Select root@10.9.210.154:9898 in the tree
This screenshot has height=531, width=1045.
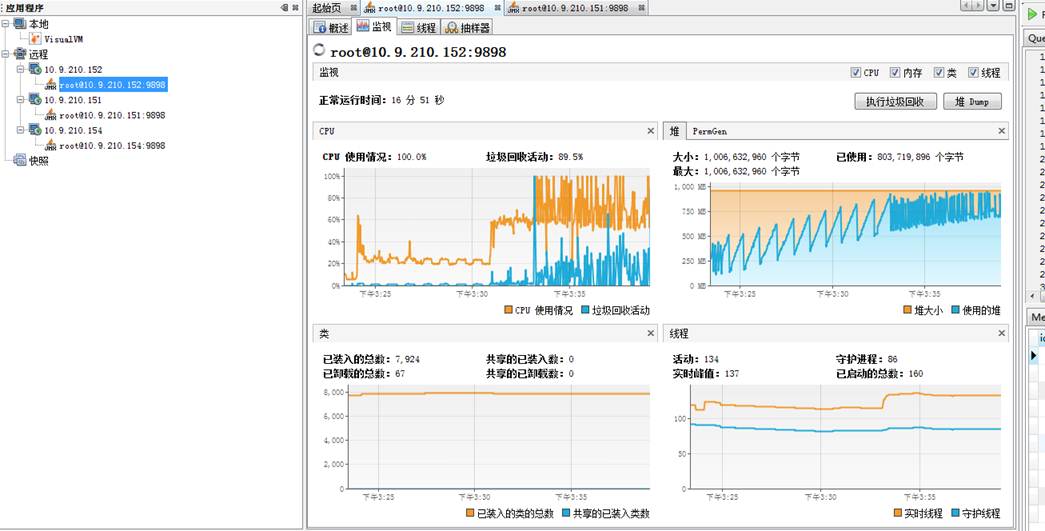[112, 145]
